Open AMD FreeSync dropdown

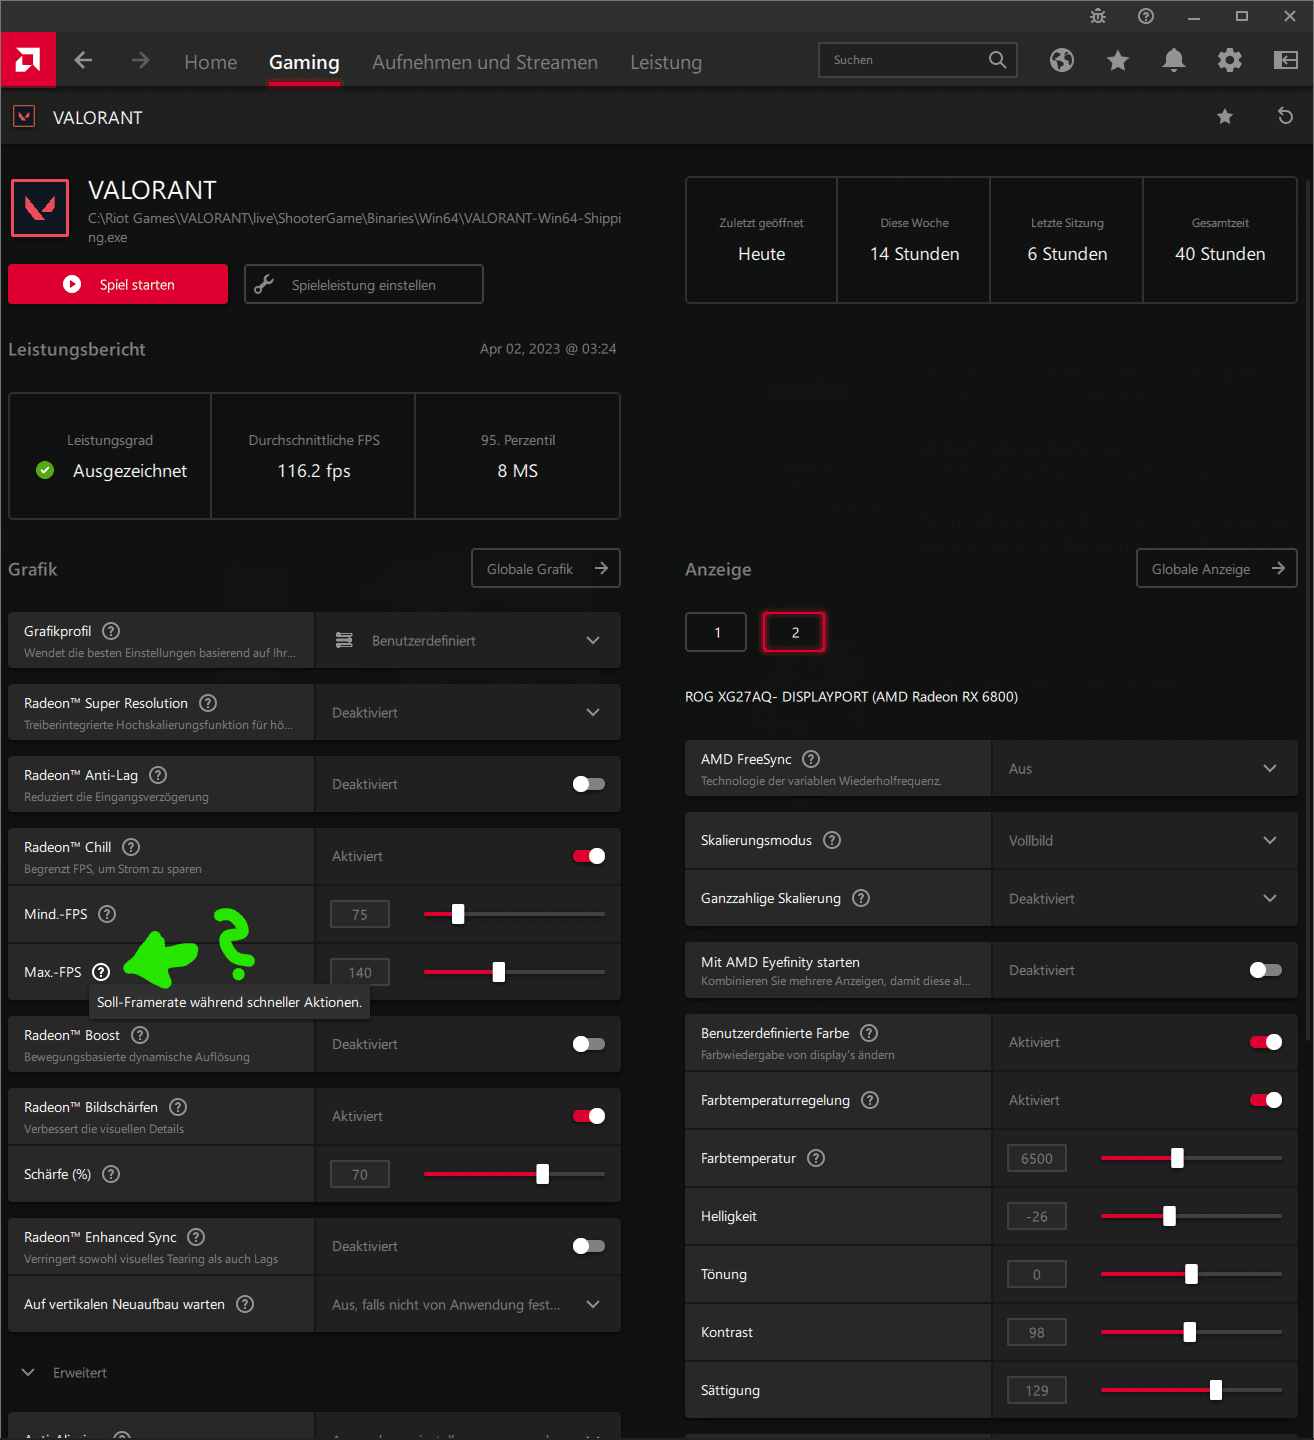pos(1145,768)
